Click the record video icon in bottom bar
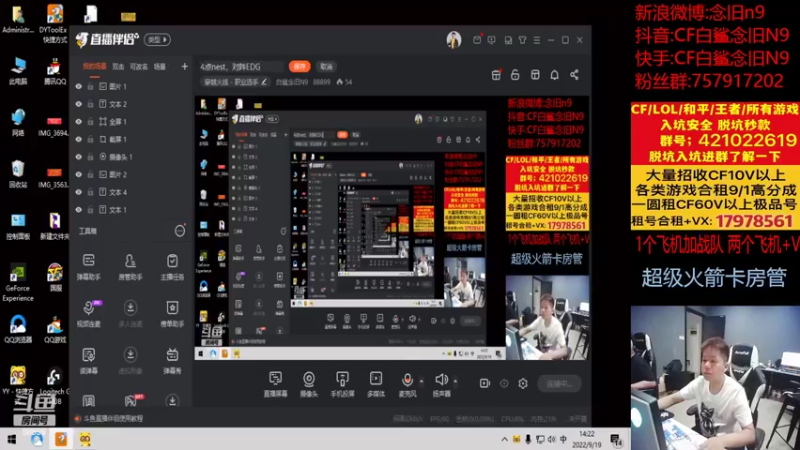800x450 pixels. click(x=485, y=383)
